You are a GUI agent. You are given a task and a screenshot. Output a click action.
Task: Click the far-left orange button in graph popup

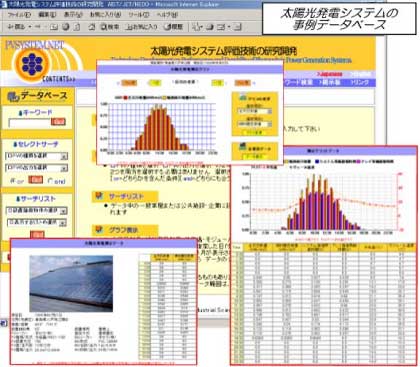coord(129,83)
